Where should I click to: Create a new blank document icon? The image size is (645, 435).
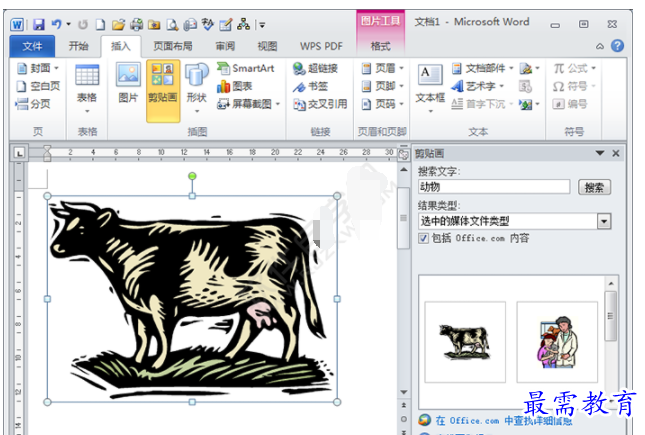click(100, 25)
